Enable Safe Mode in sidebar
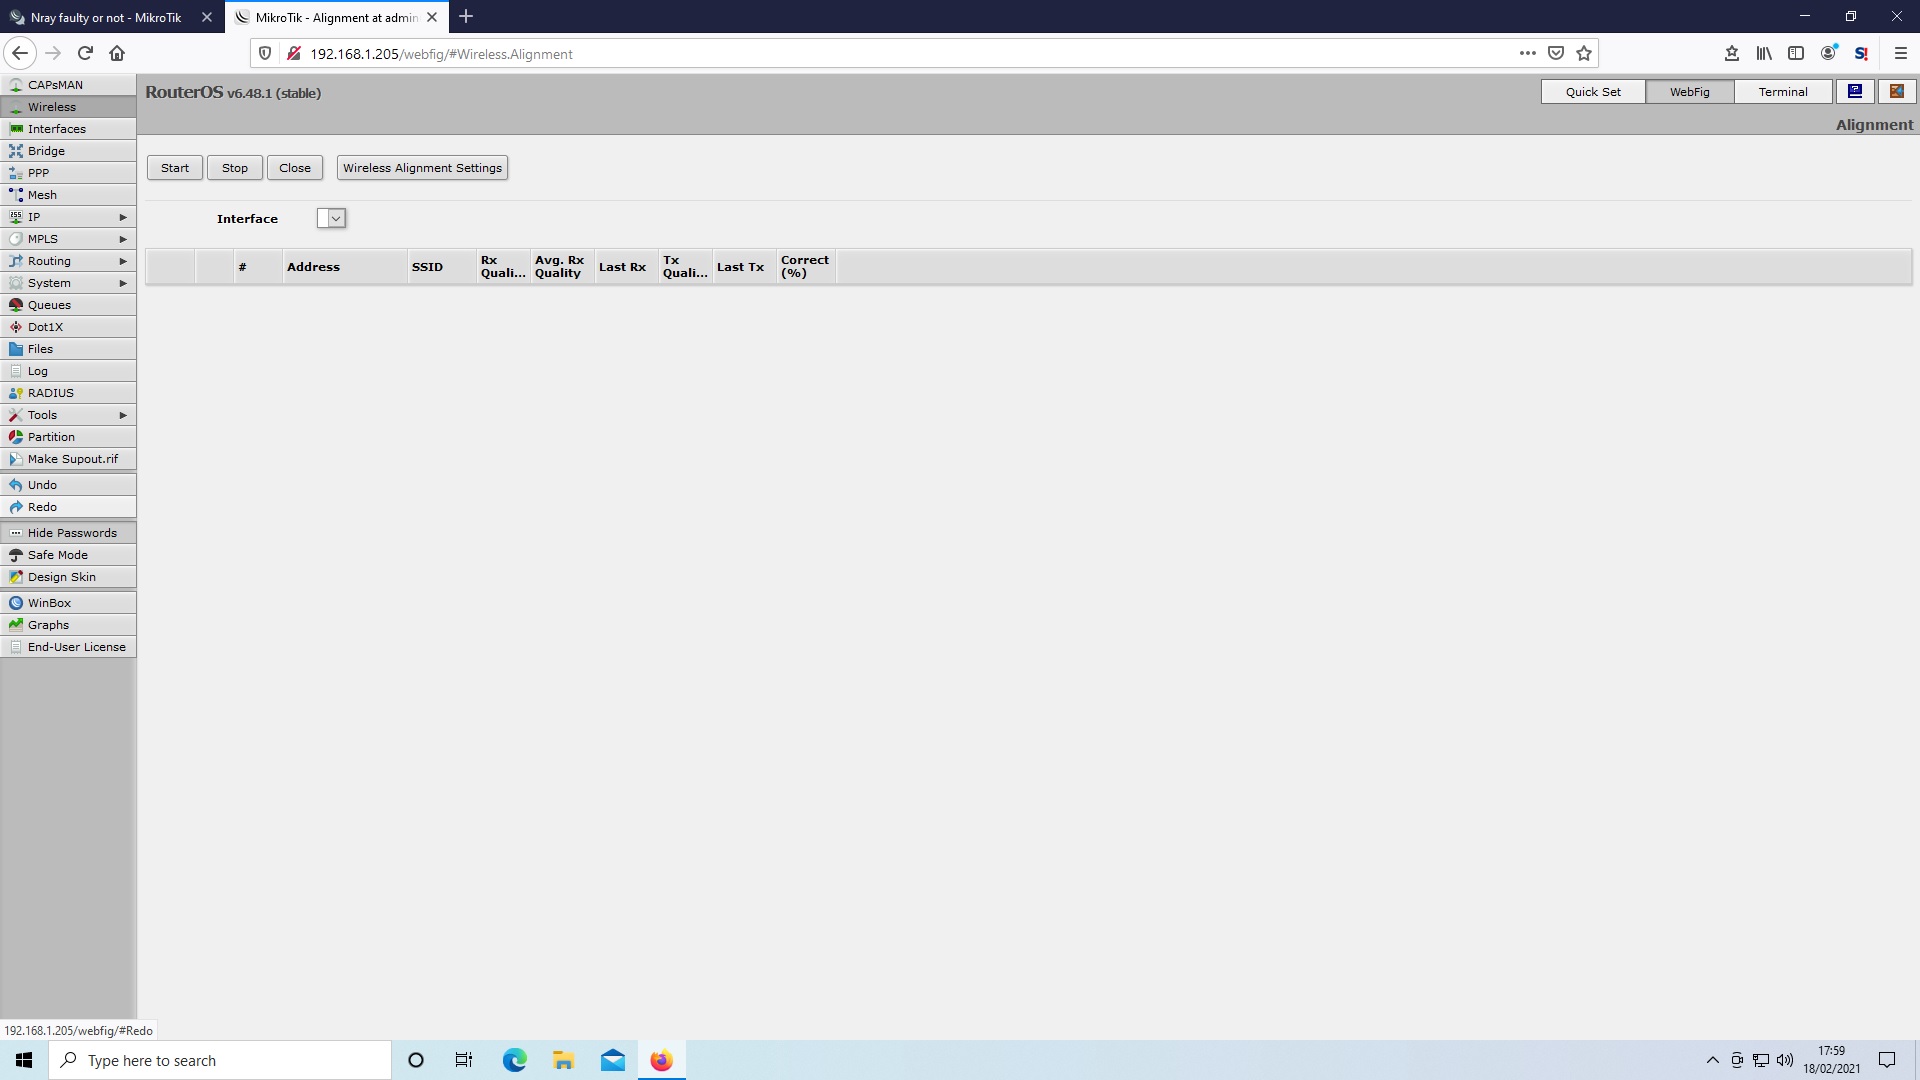Screen dimensions: 1920x1080 tap(57, 555)
